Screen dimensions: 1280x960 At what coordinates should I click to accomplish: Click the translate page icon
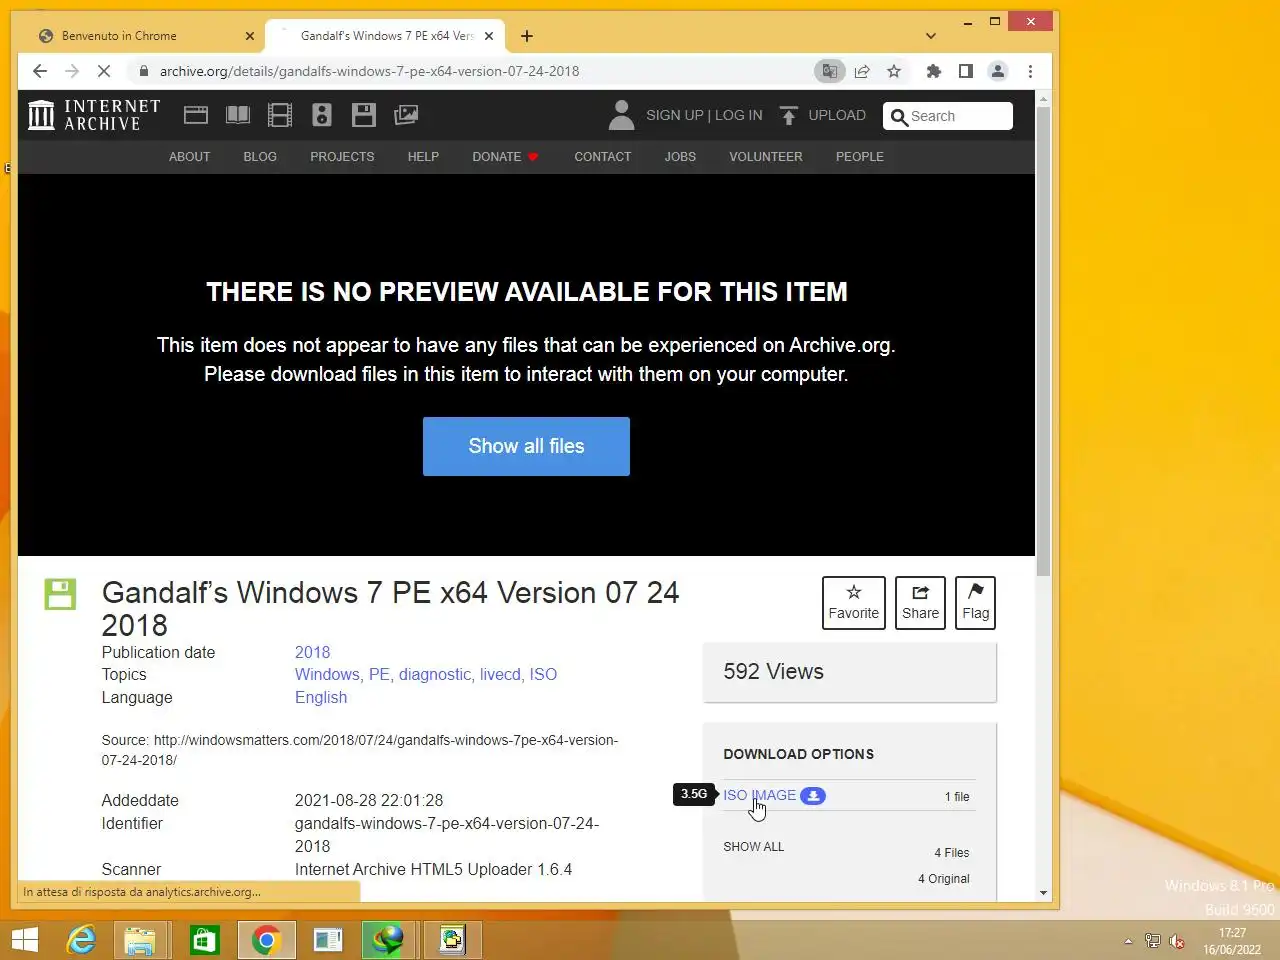[x=829, y=71]
